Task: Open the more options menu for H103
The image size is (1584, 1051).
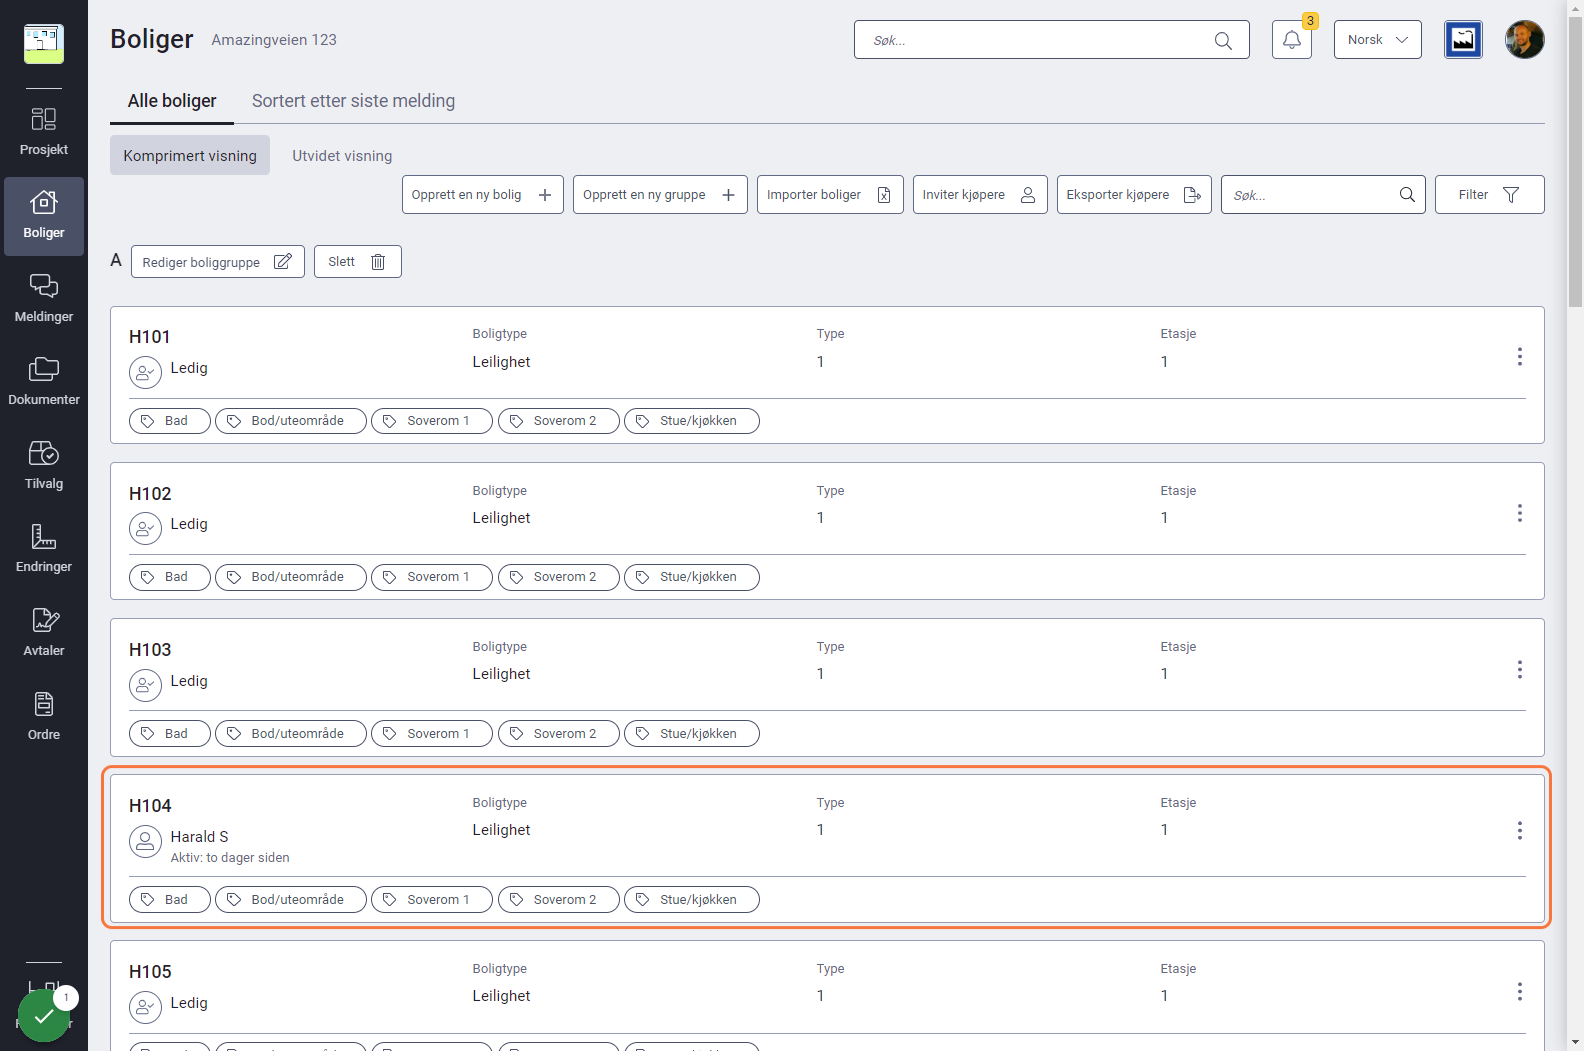Action: click(1519, 669)
